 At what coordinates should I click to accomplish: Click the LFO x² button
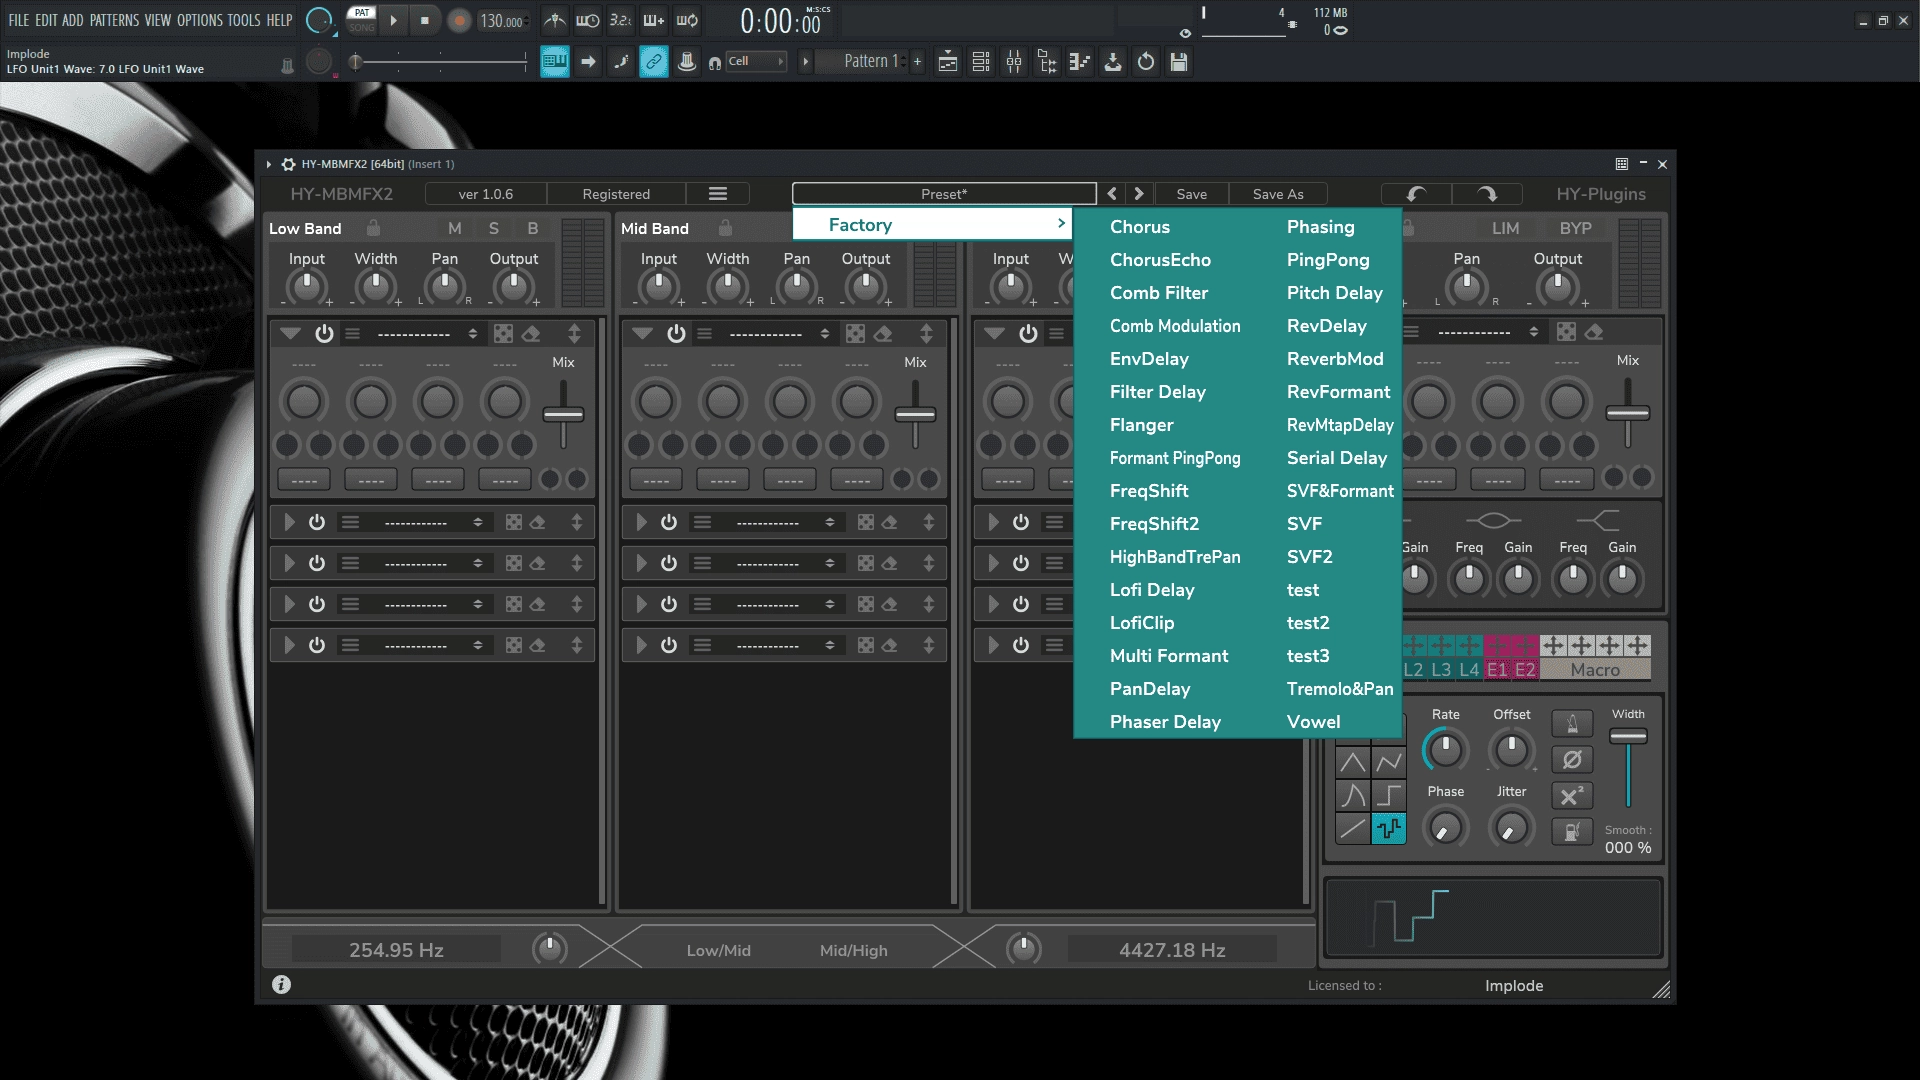1572,796
